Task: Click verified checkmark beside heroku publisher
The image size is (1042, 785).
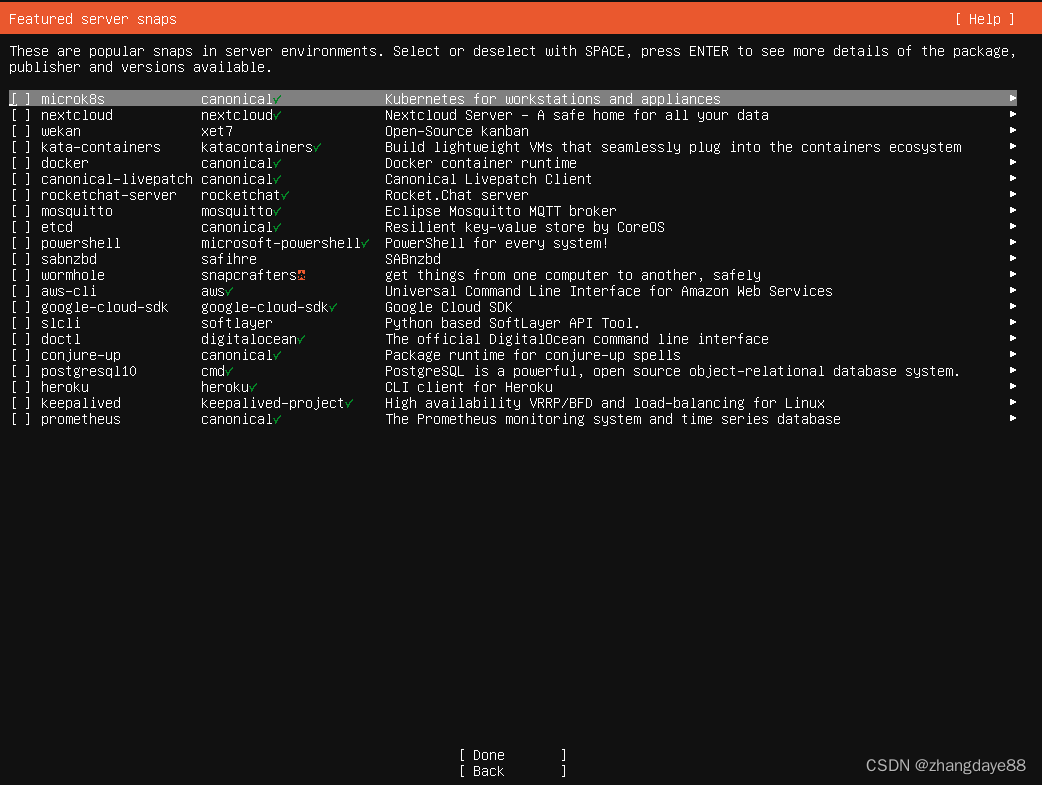Action: click(x=253, y=387)
